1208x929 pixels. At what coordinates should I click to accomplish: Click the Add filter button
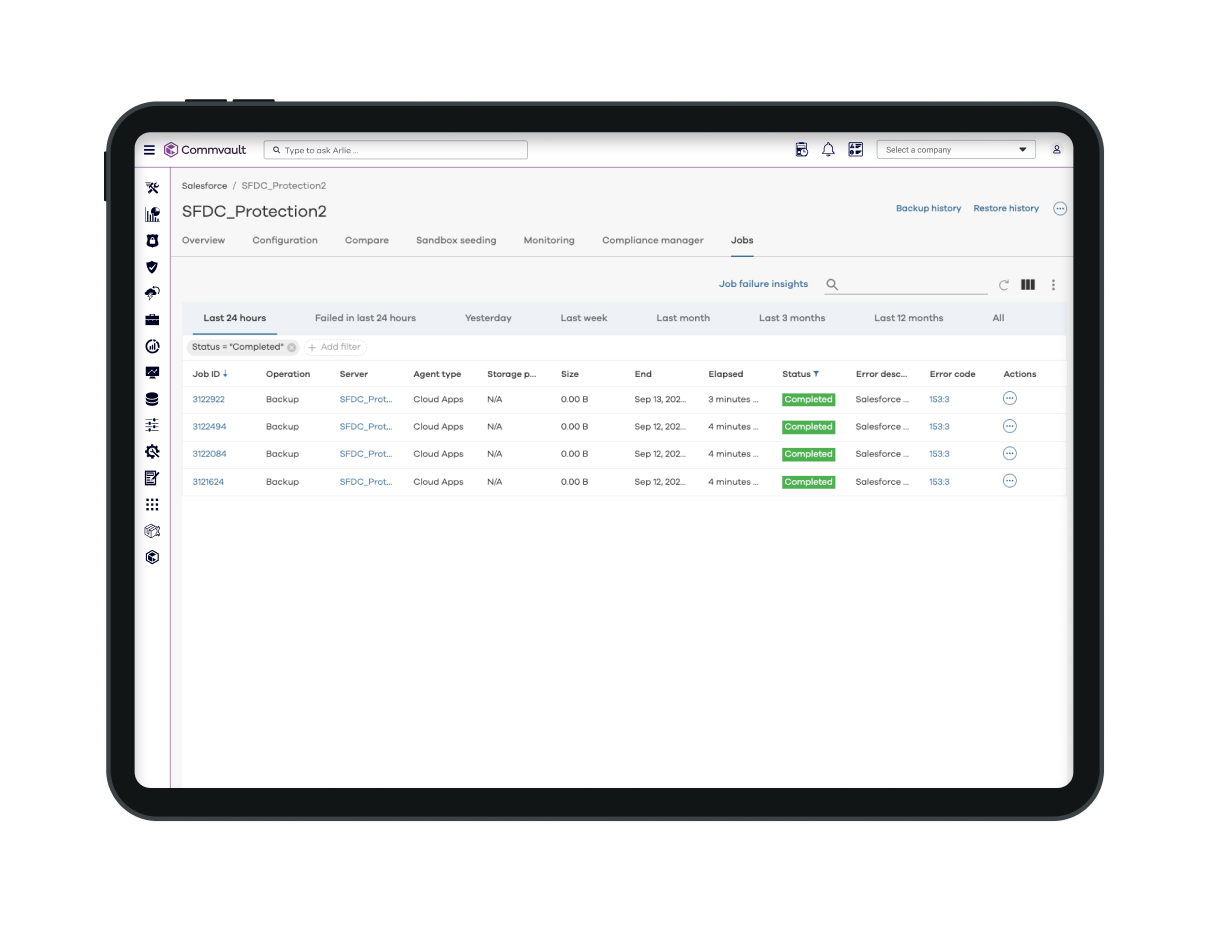pyautogui.click(x=335, y=347)
